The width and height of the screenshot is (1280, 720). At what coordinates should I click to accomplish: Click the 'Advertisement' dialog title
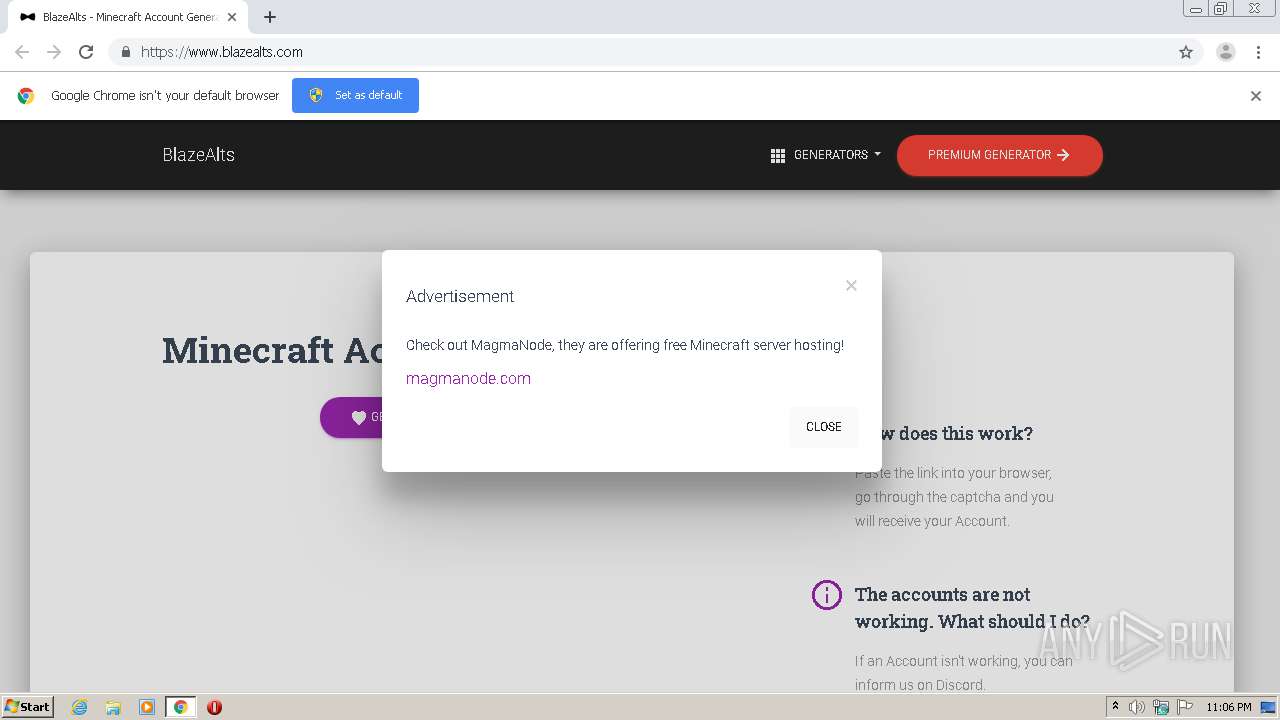[460, 296]
